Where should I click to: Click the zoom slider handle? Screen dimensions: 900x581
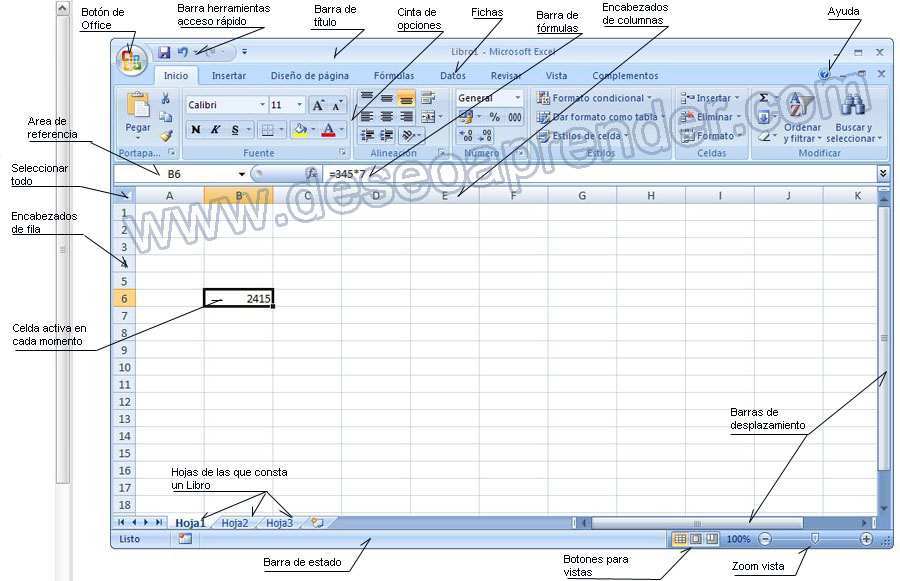pyautogui.click(x=815, y=539)
